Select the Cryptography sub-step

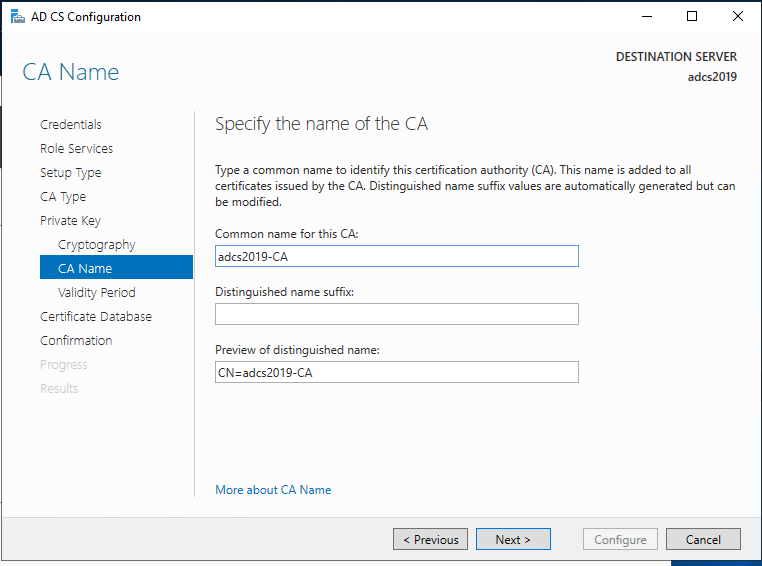(97, 245)
